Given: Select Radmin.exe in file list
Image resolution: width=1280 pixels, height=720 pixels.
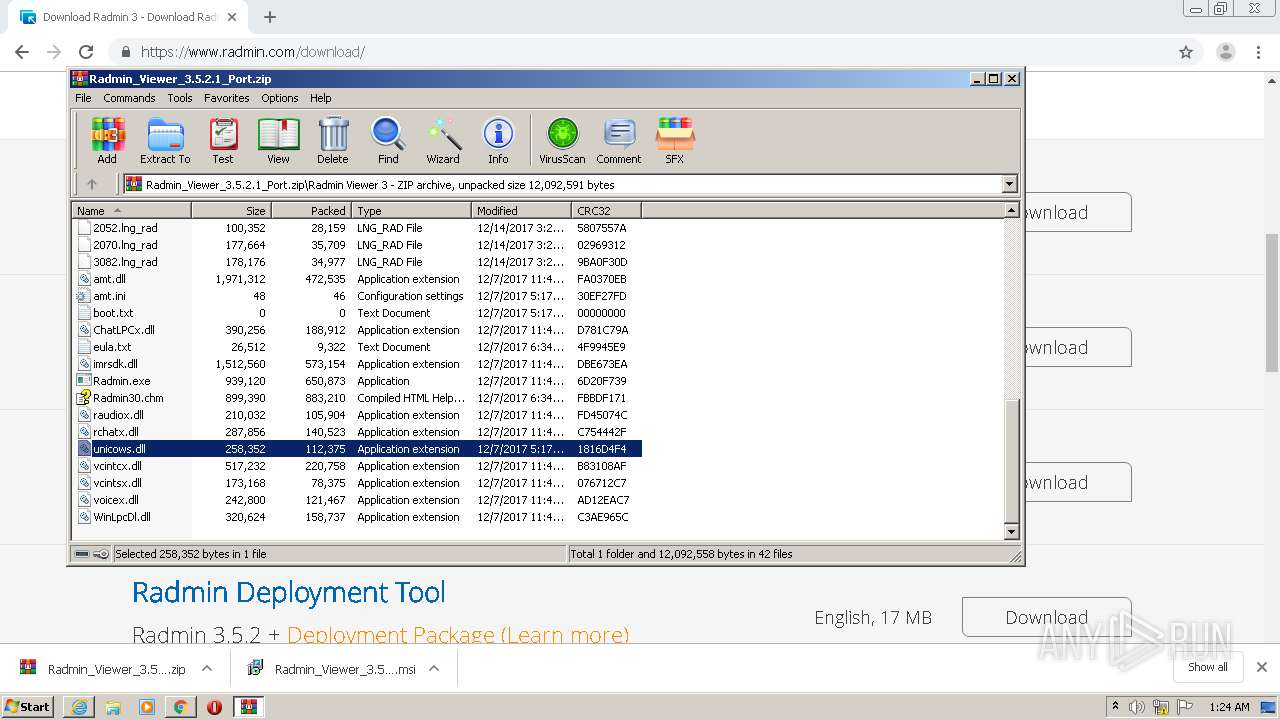Looking at the screenshot, I should coord(359,381).
